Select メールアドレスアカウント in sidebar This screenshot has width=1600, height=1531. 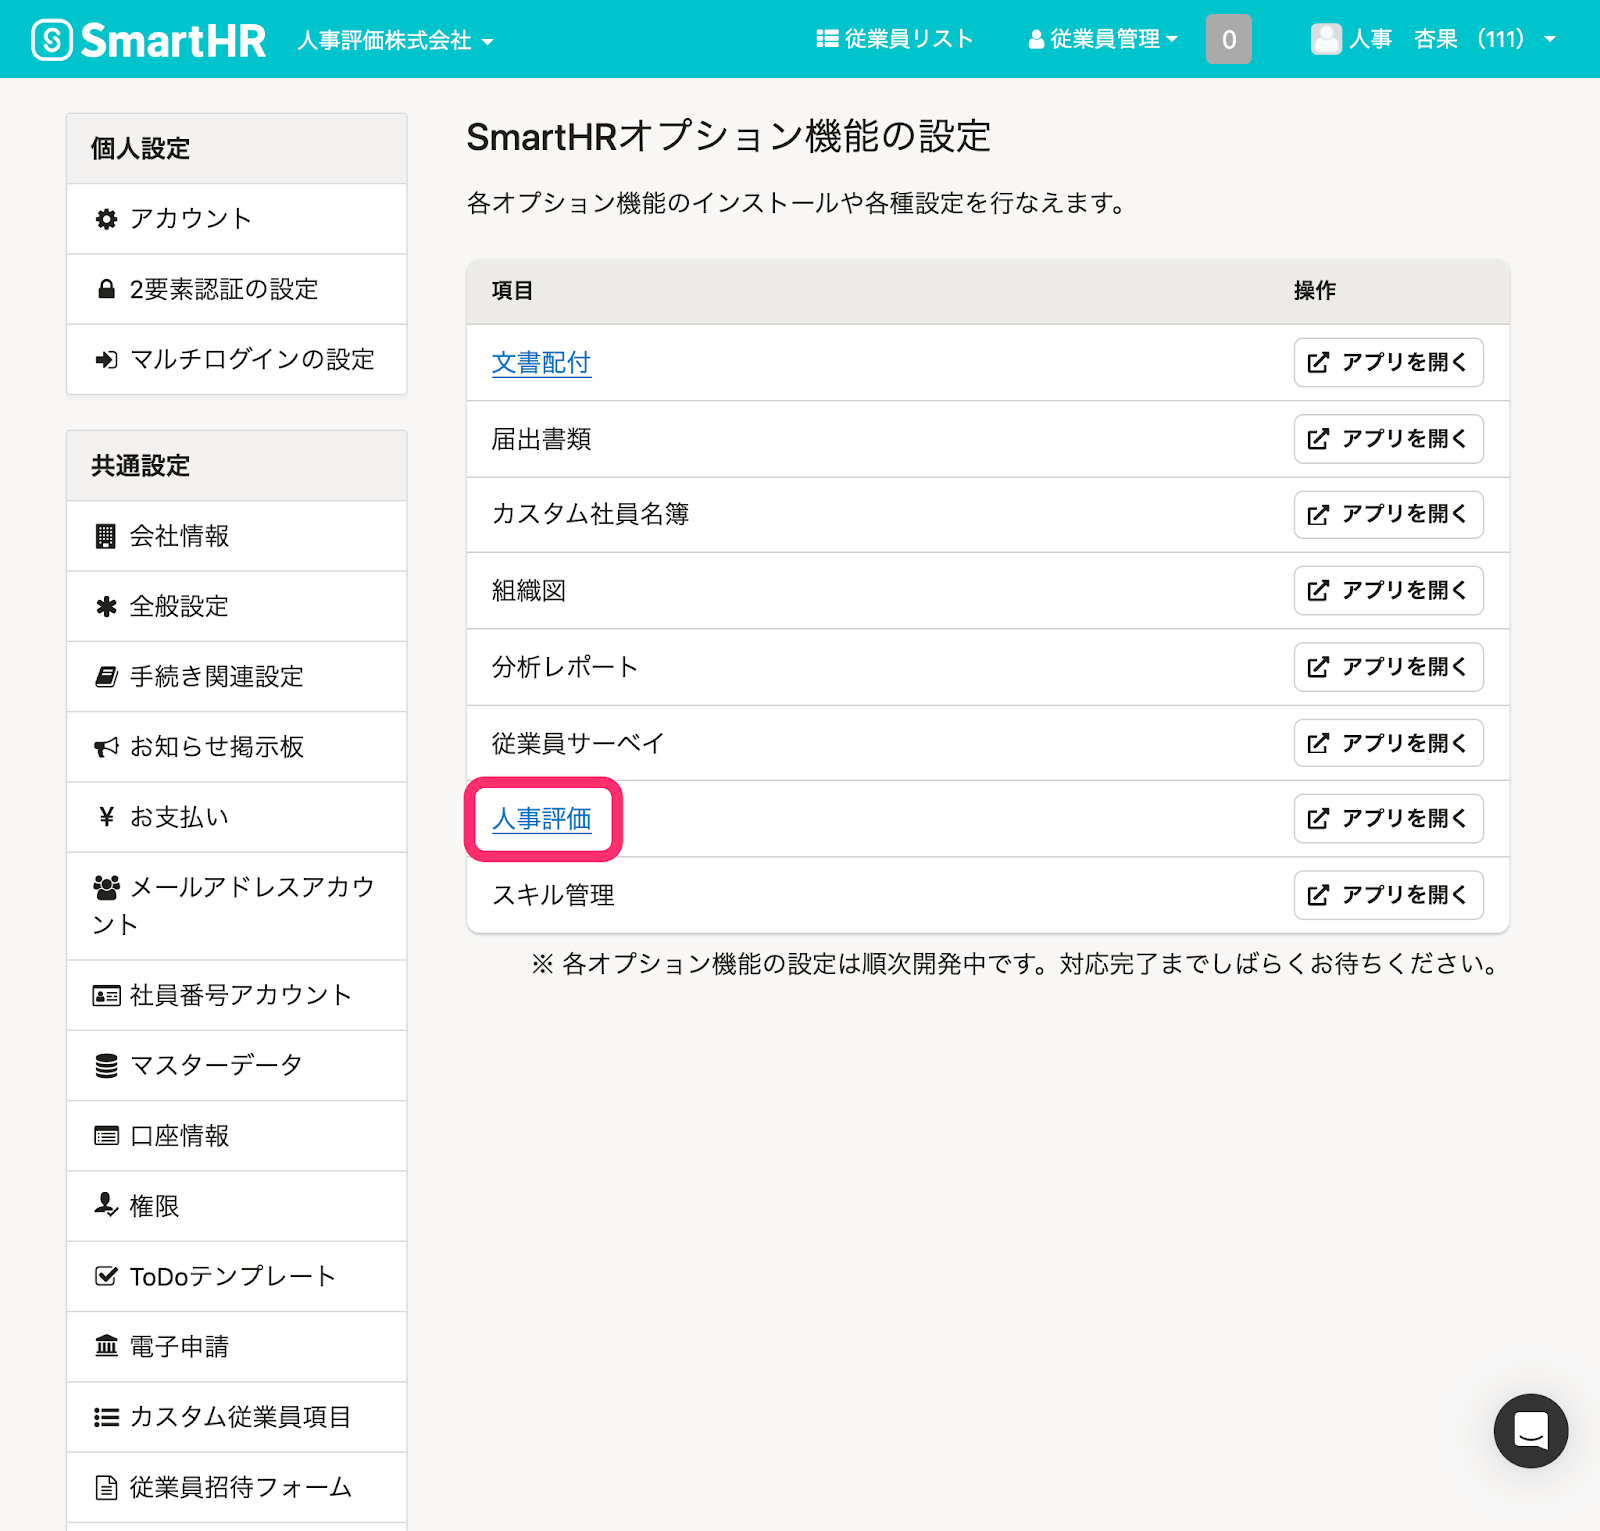237,906
